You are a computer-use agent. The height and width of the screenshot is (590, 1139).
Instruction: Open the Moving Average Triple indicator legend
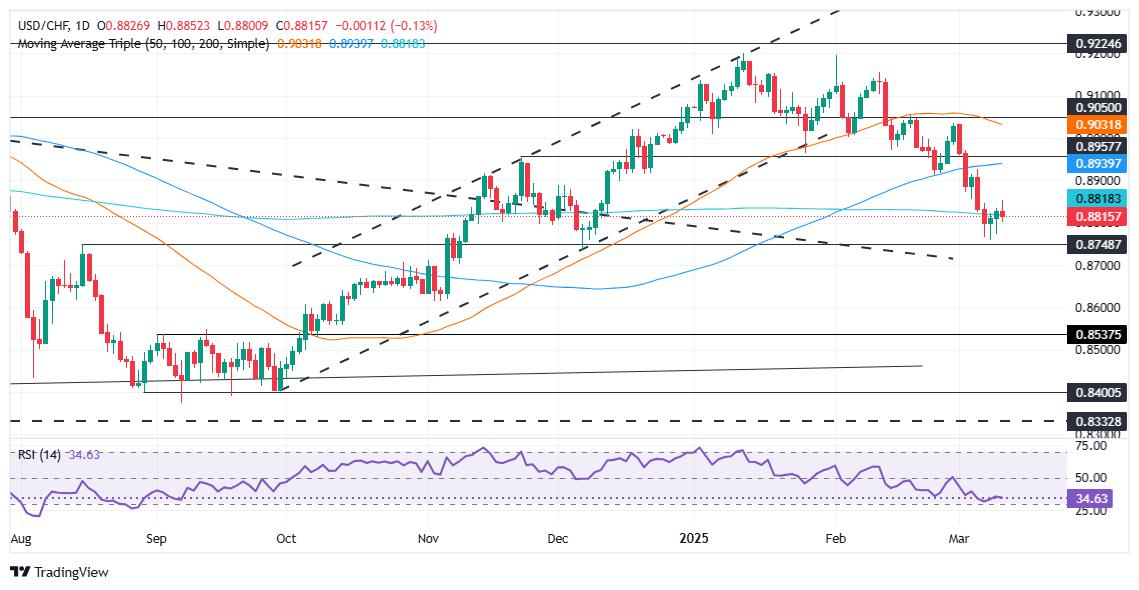tap(143, 44)
